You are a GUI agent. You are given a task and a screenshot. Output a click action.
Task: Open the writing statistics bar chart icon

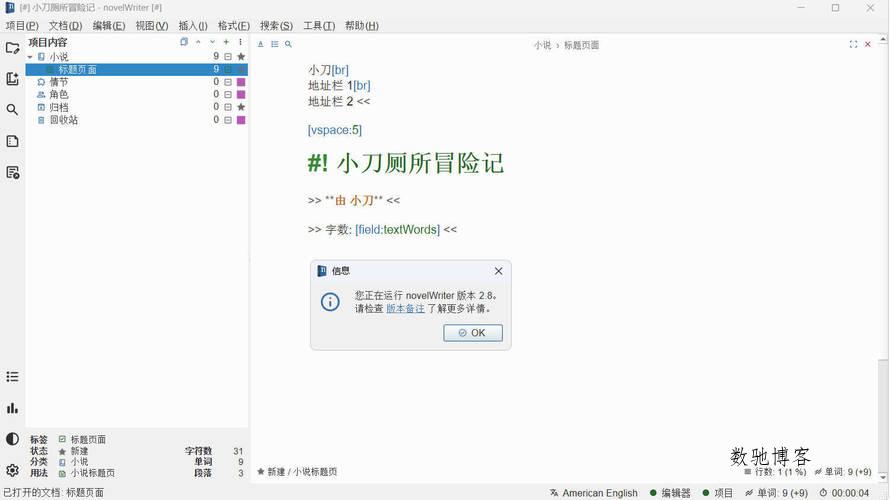(12, 408)
